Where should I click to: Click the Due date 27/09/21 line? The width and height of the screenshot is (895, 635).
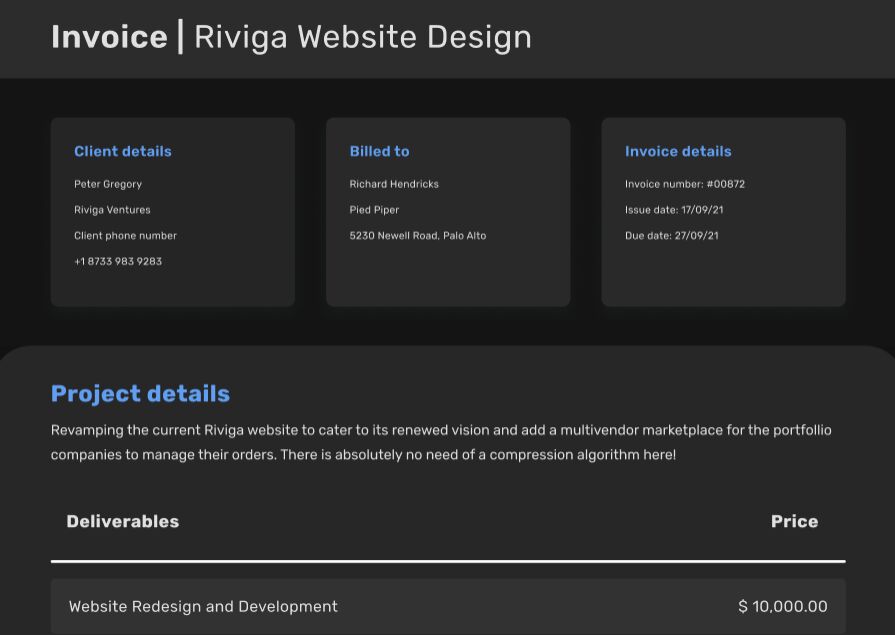(x=672, y=235)
